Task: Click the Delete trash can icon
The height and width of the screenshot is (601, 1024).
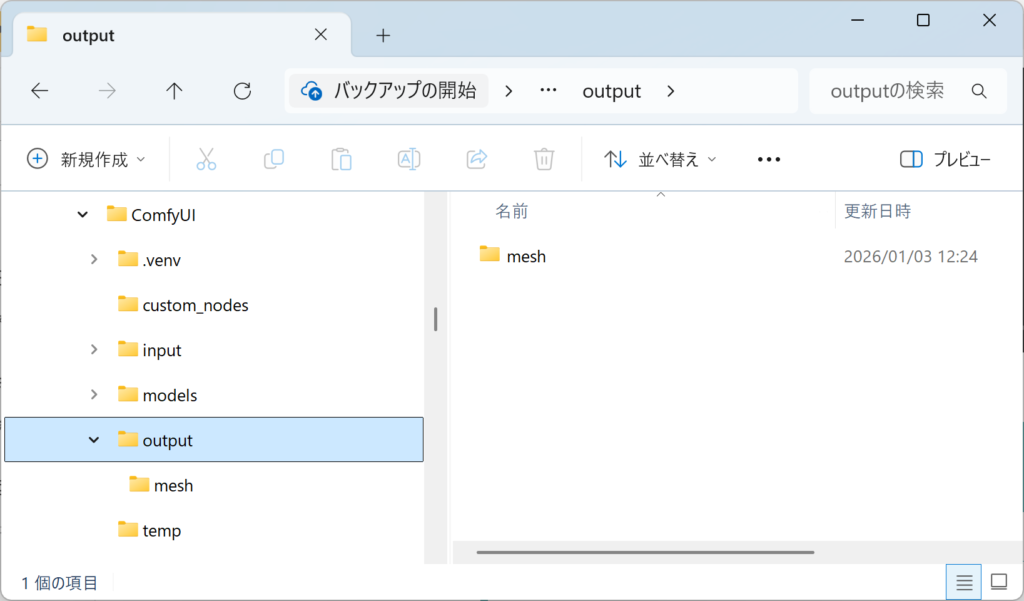Action: [544, 159]
